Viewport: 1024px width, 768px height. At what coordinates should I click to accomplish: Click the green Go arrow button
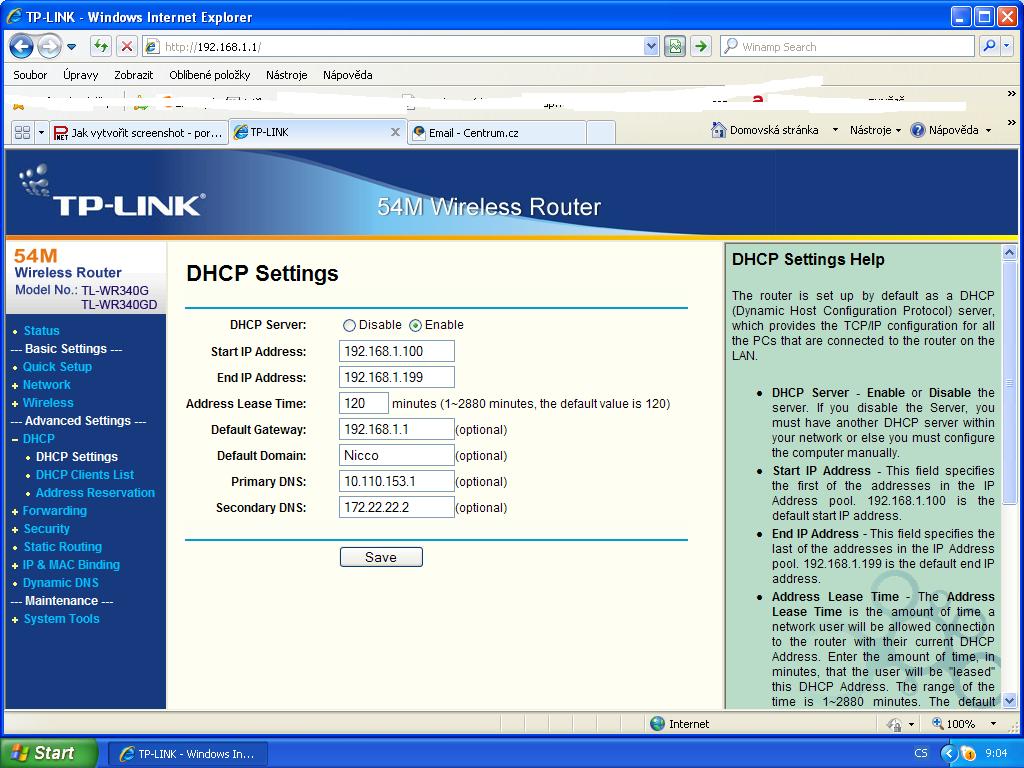click(701, 46)
